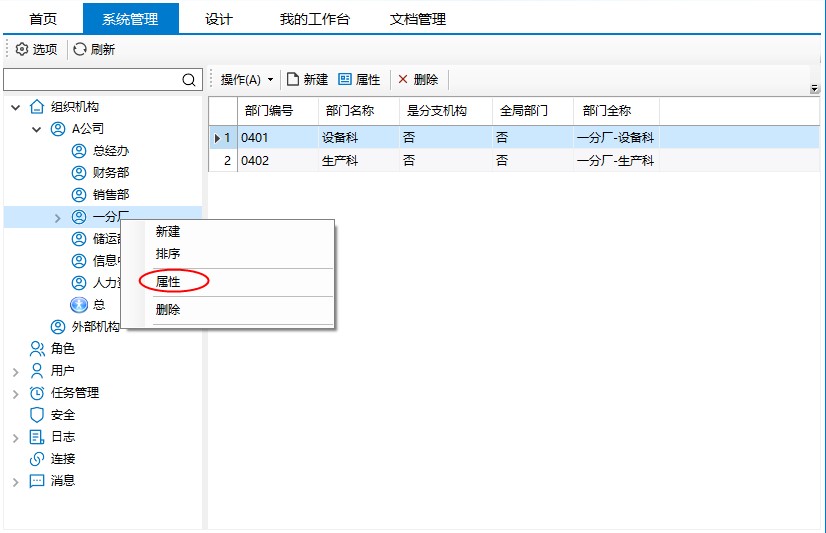Click the 日志 log icon

(x=36, y=437)
